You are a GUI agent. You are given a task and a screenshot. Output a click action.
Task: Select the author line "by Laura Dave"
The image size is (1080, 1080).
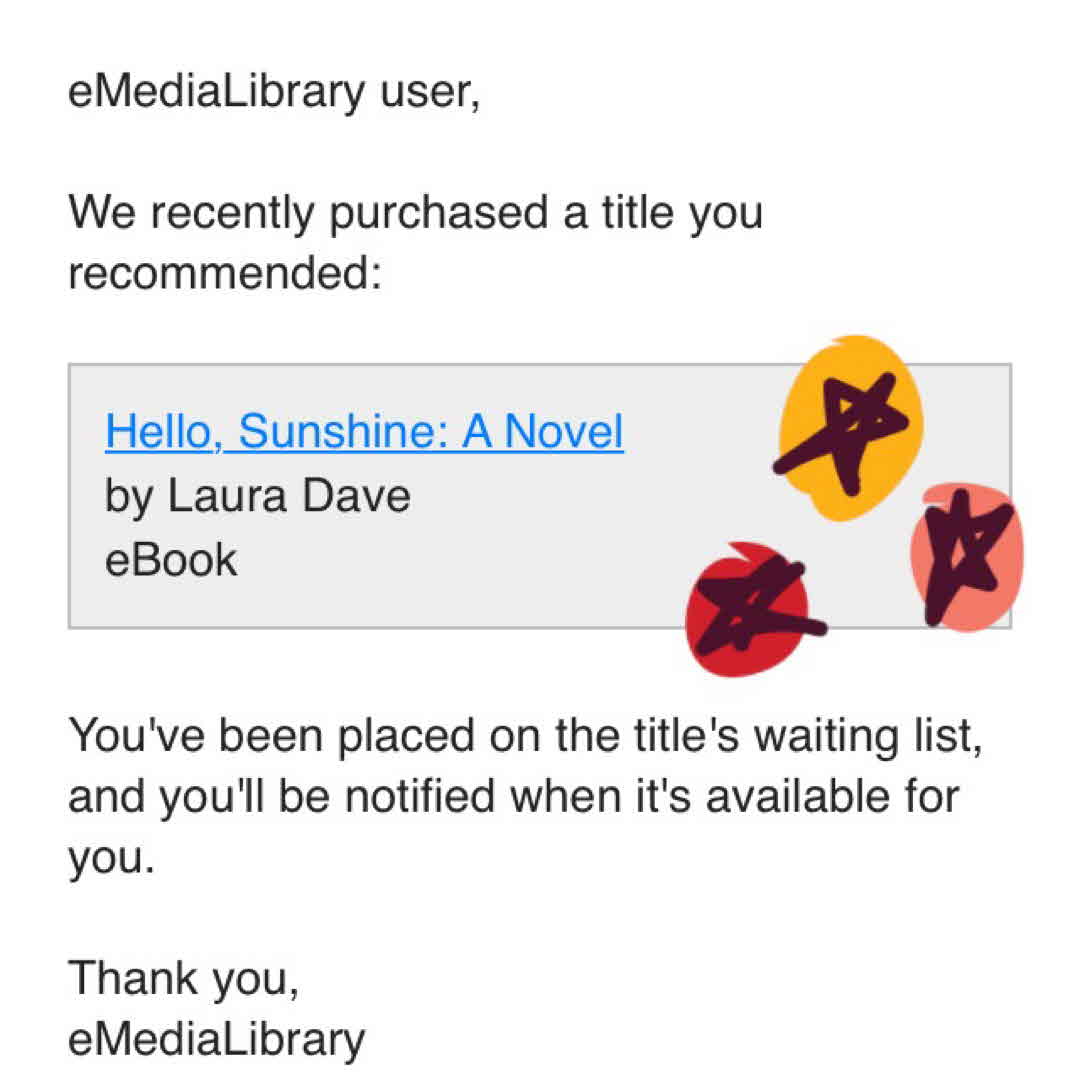pyautogui.click(x=257, y=496)
